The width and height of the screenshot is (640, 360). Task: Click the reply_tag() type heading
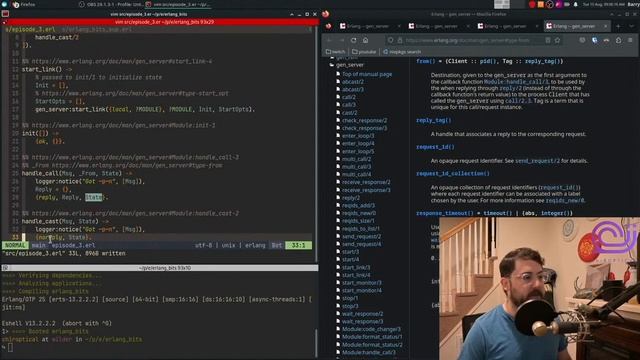tap(433, 120)
